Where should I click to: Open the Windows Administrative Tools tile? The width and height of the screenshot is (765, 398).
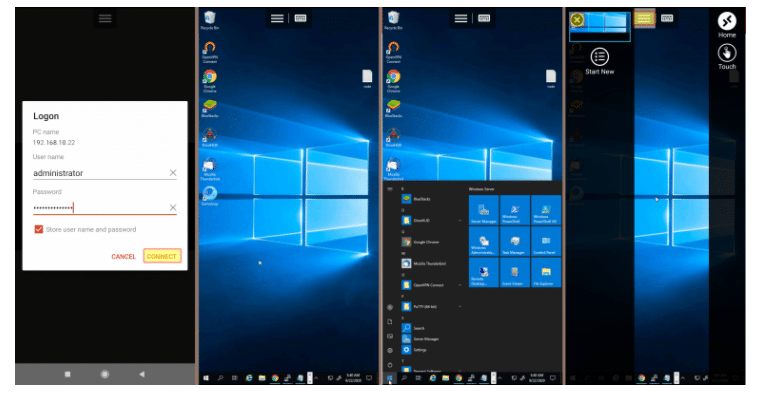483,241
